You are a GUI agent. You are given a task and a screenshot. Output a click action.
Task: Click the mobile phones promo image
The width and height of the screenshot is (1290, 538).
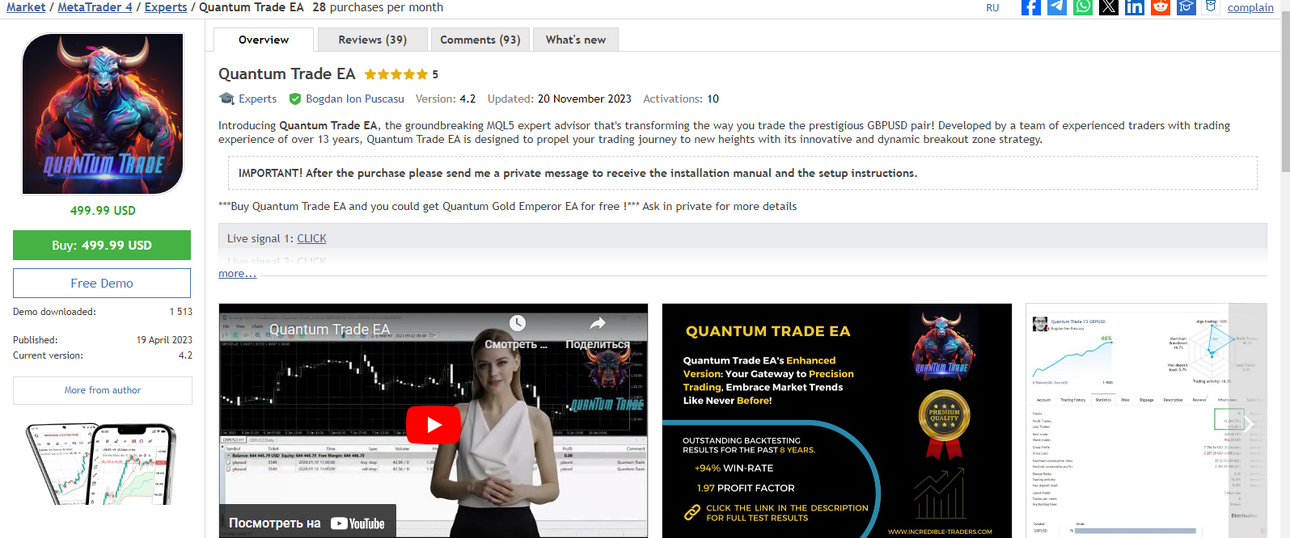click(x=102, y=464)
